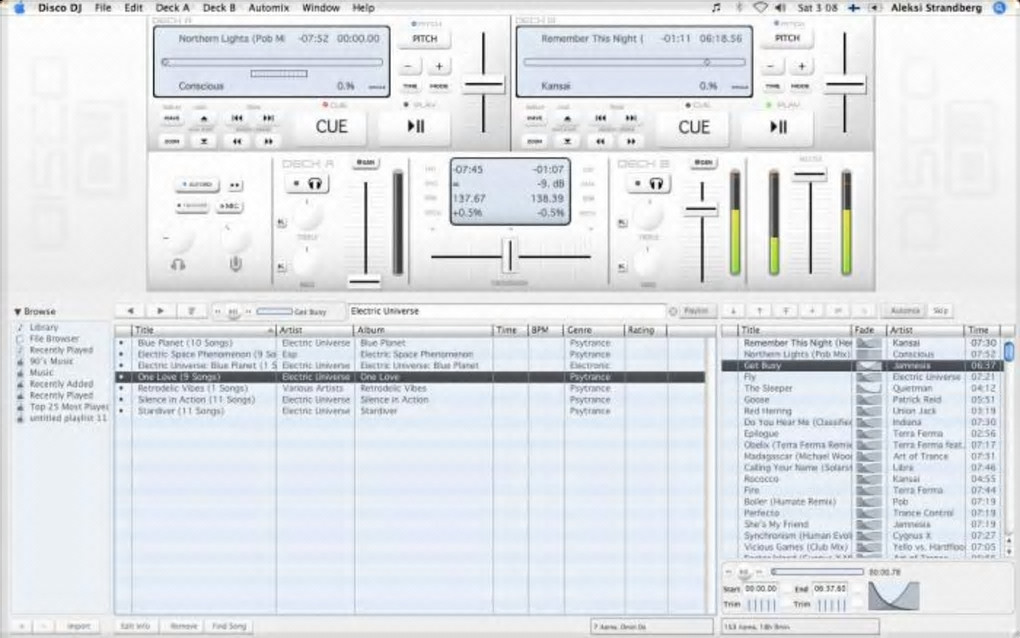Eject the track from Deck A
This screenshot has width=1020, height=638.
coord(204,118)
